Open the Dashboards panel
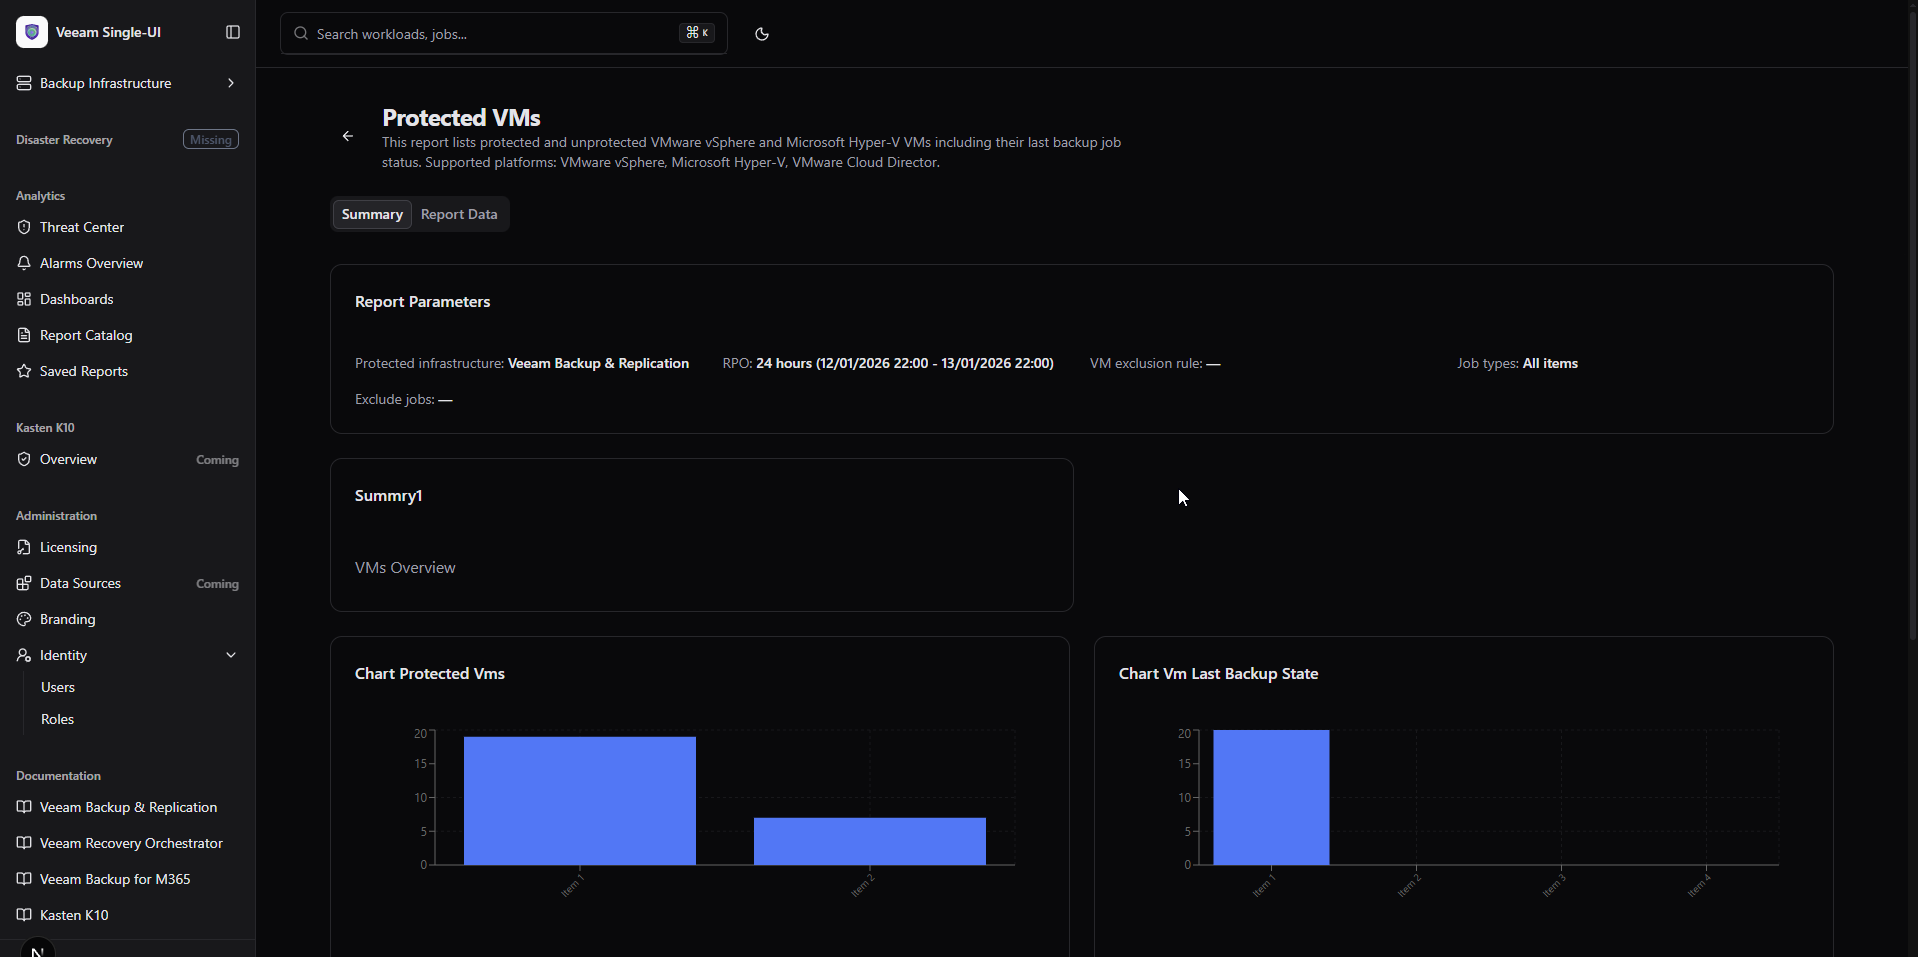 76,298
